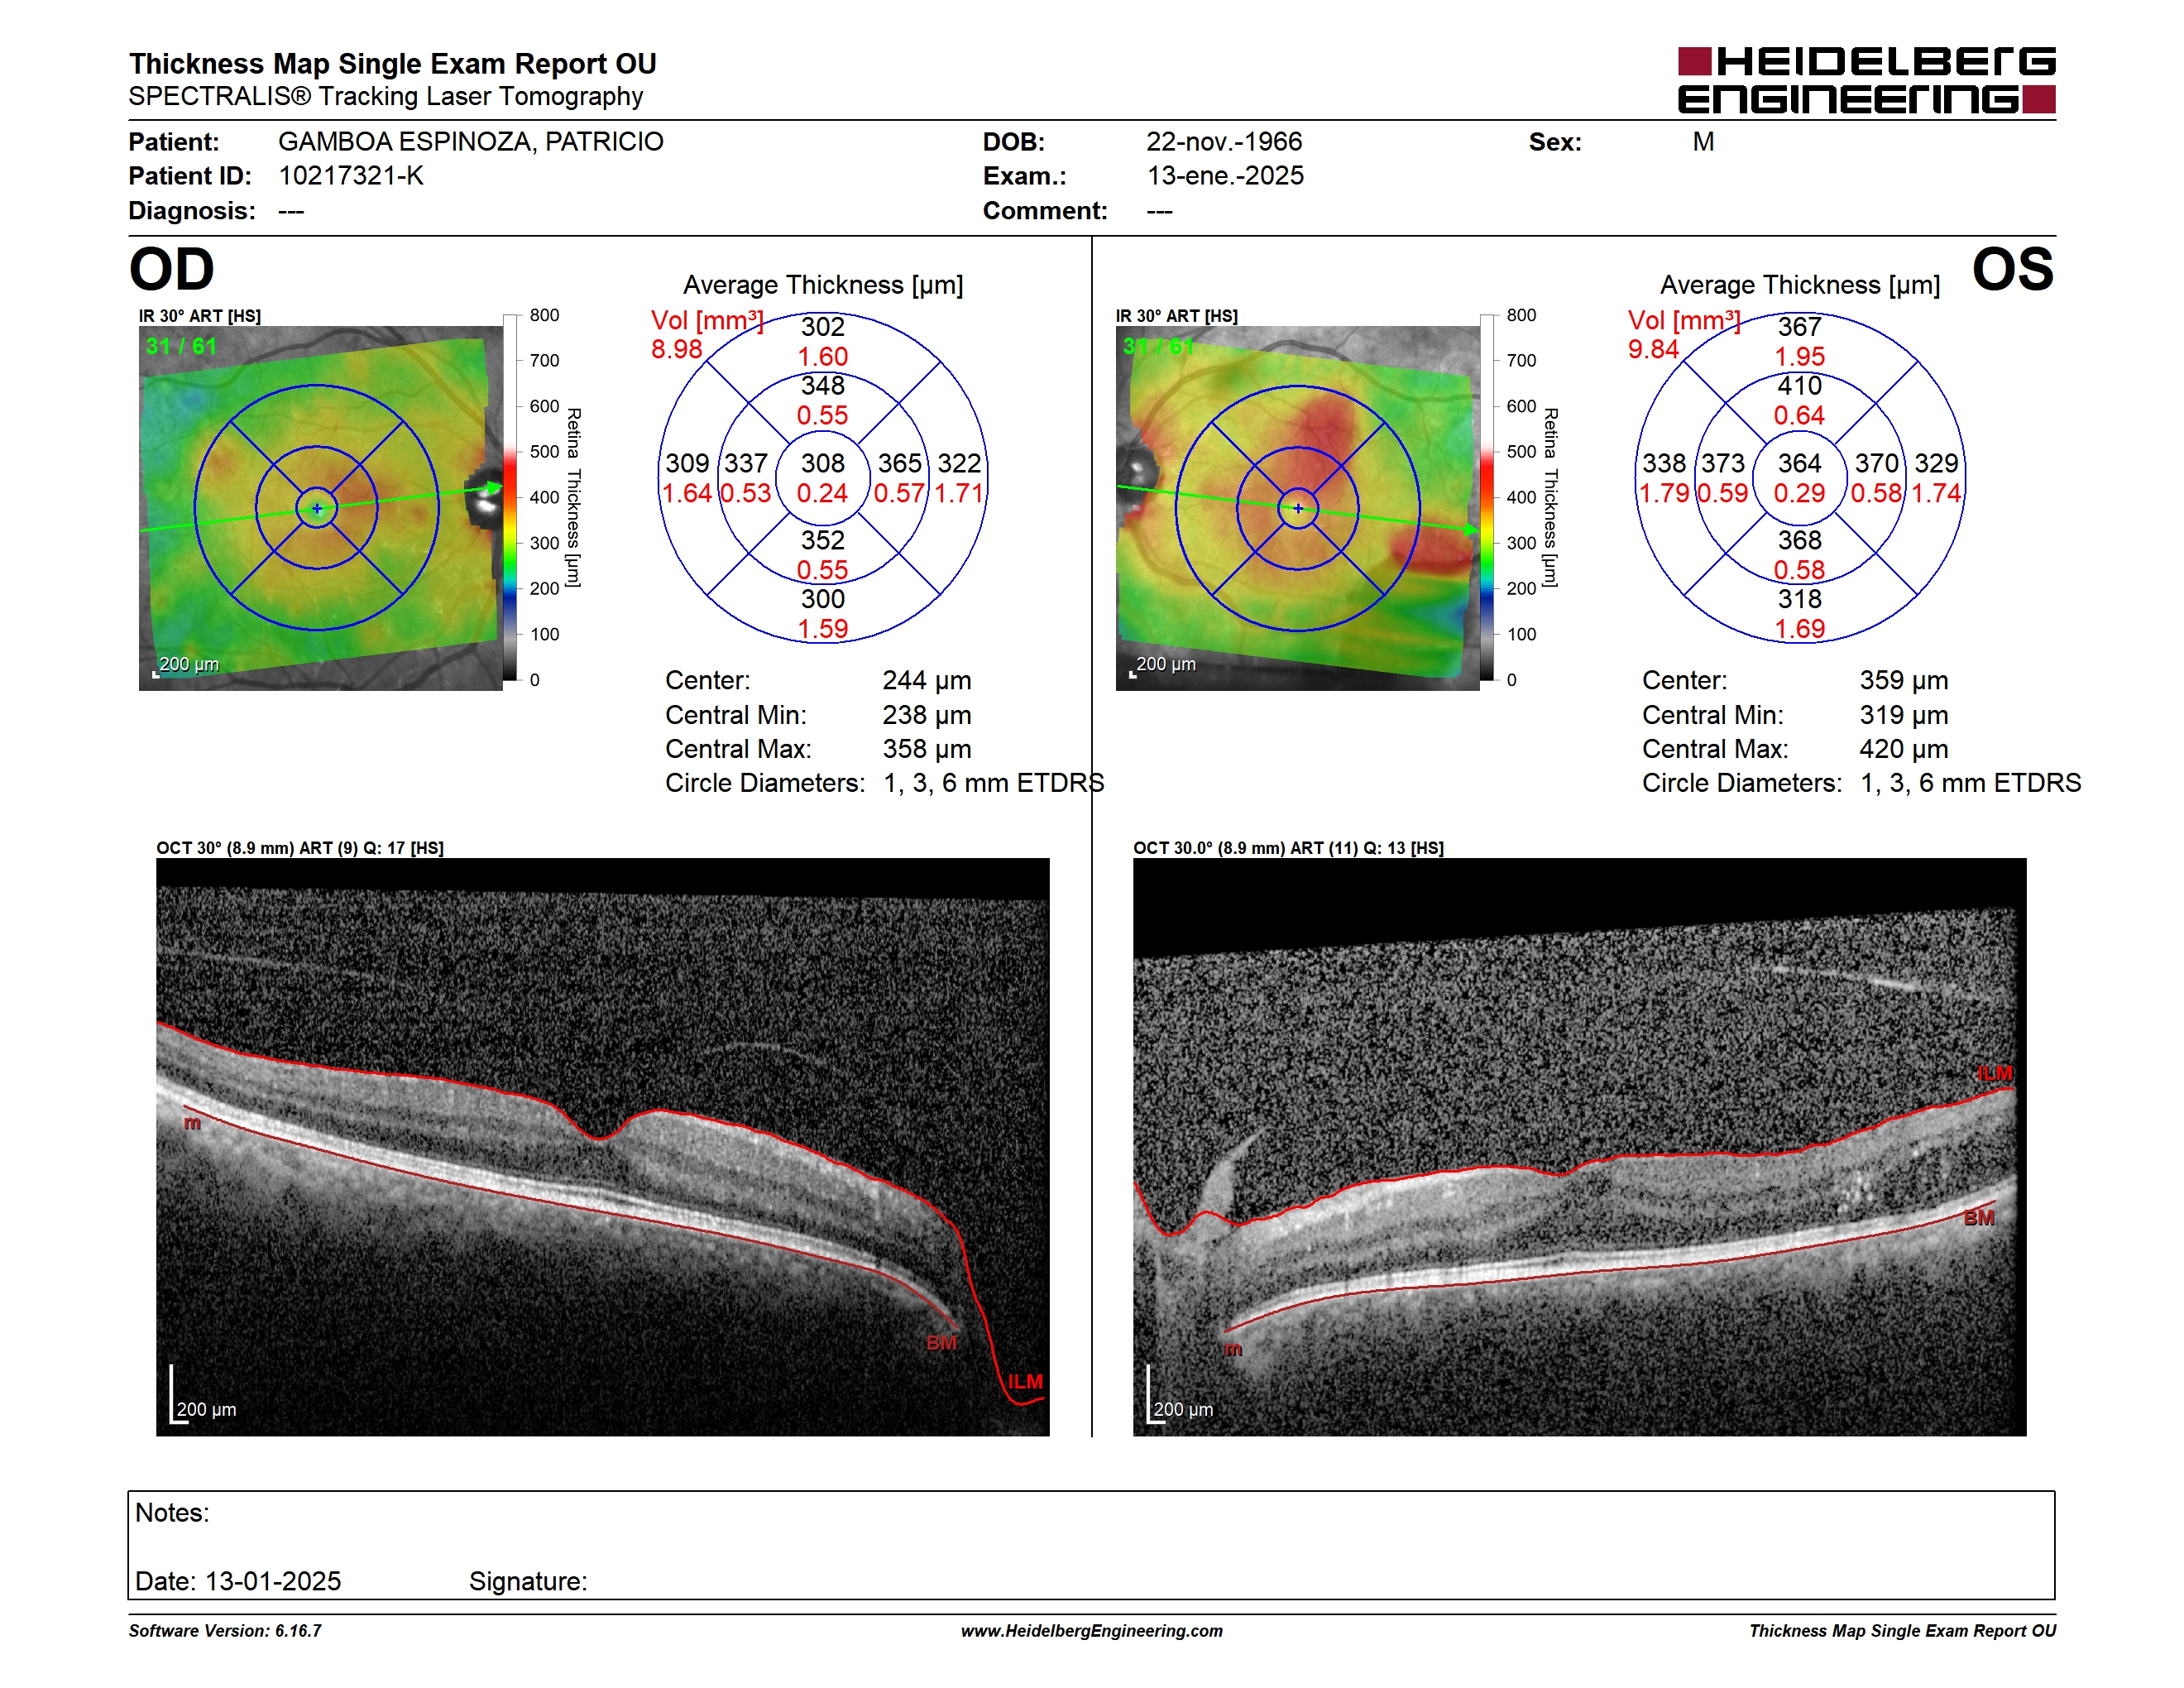Image resolution: width=2184 pixels, height=1688 pixels.
Task: Click the Heidelberg Engineering logo
Action: click(1866, 80)
